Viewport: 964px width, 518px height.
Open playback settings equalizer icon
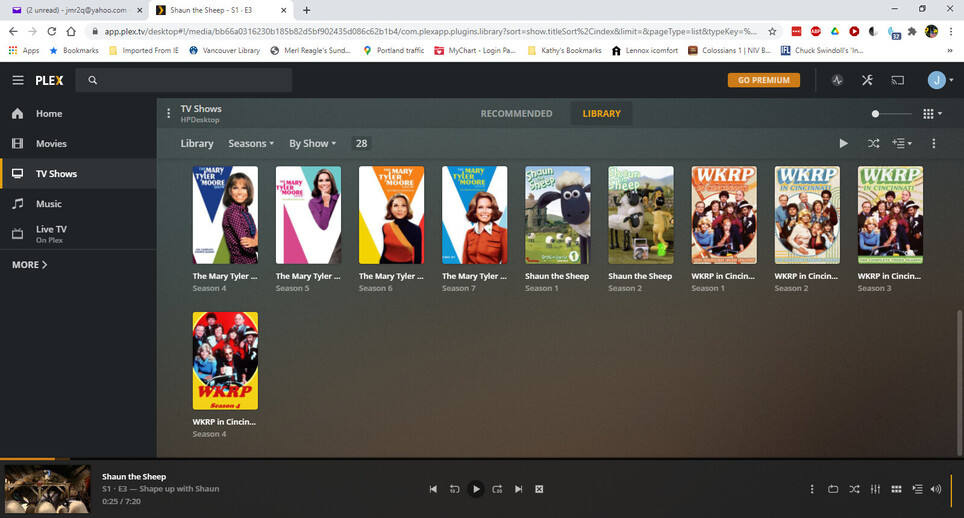[x=875, y=489]
